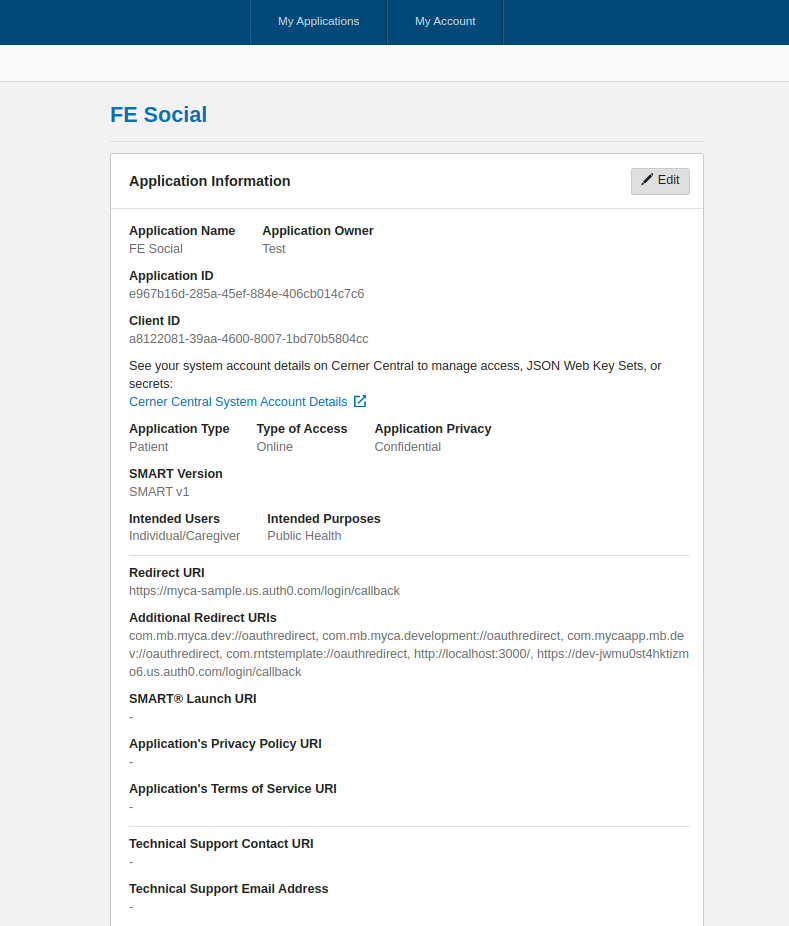Click the Individual/Caregiver intended users value
The height and width of the screenshot is (926, 789).
pyautogui.click(x=185, y=536)
